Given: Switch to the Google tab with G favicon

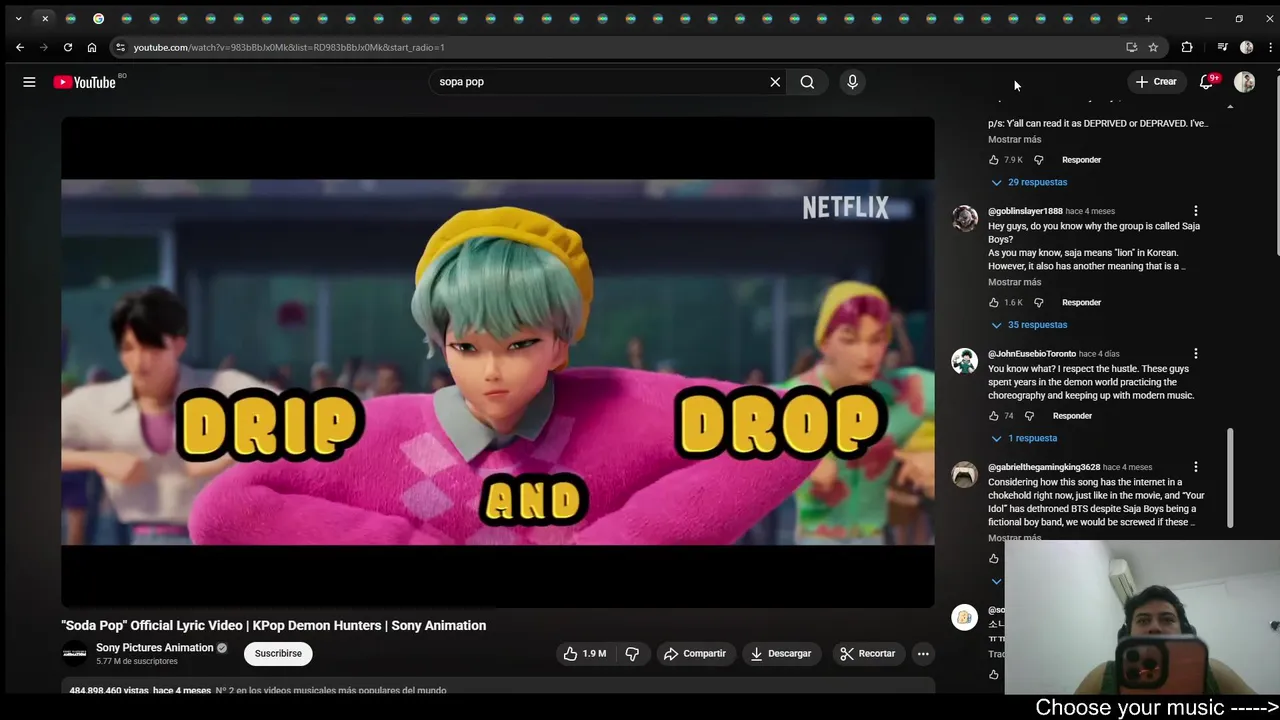Looking at the screenshot, I should (98, 19).
